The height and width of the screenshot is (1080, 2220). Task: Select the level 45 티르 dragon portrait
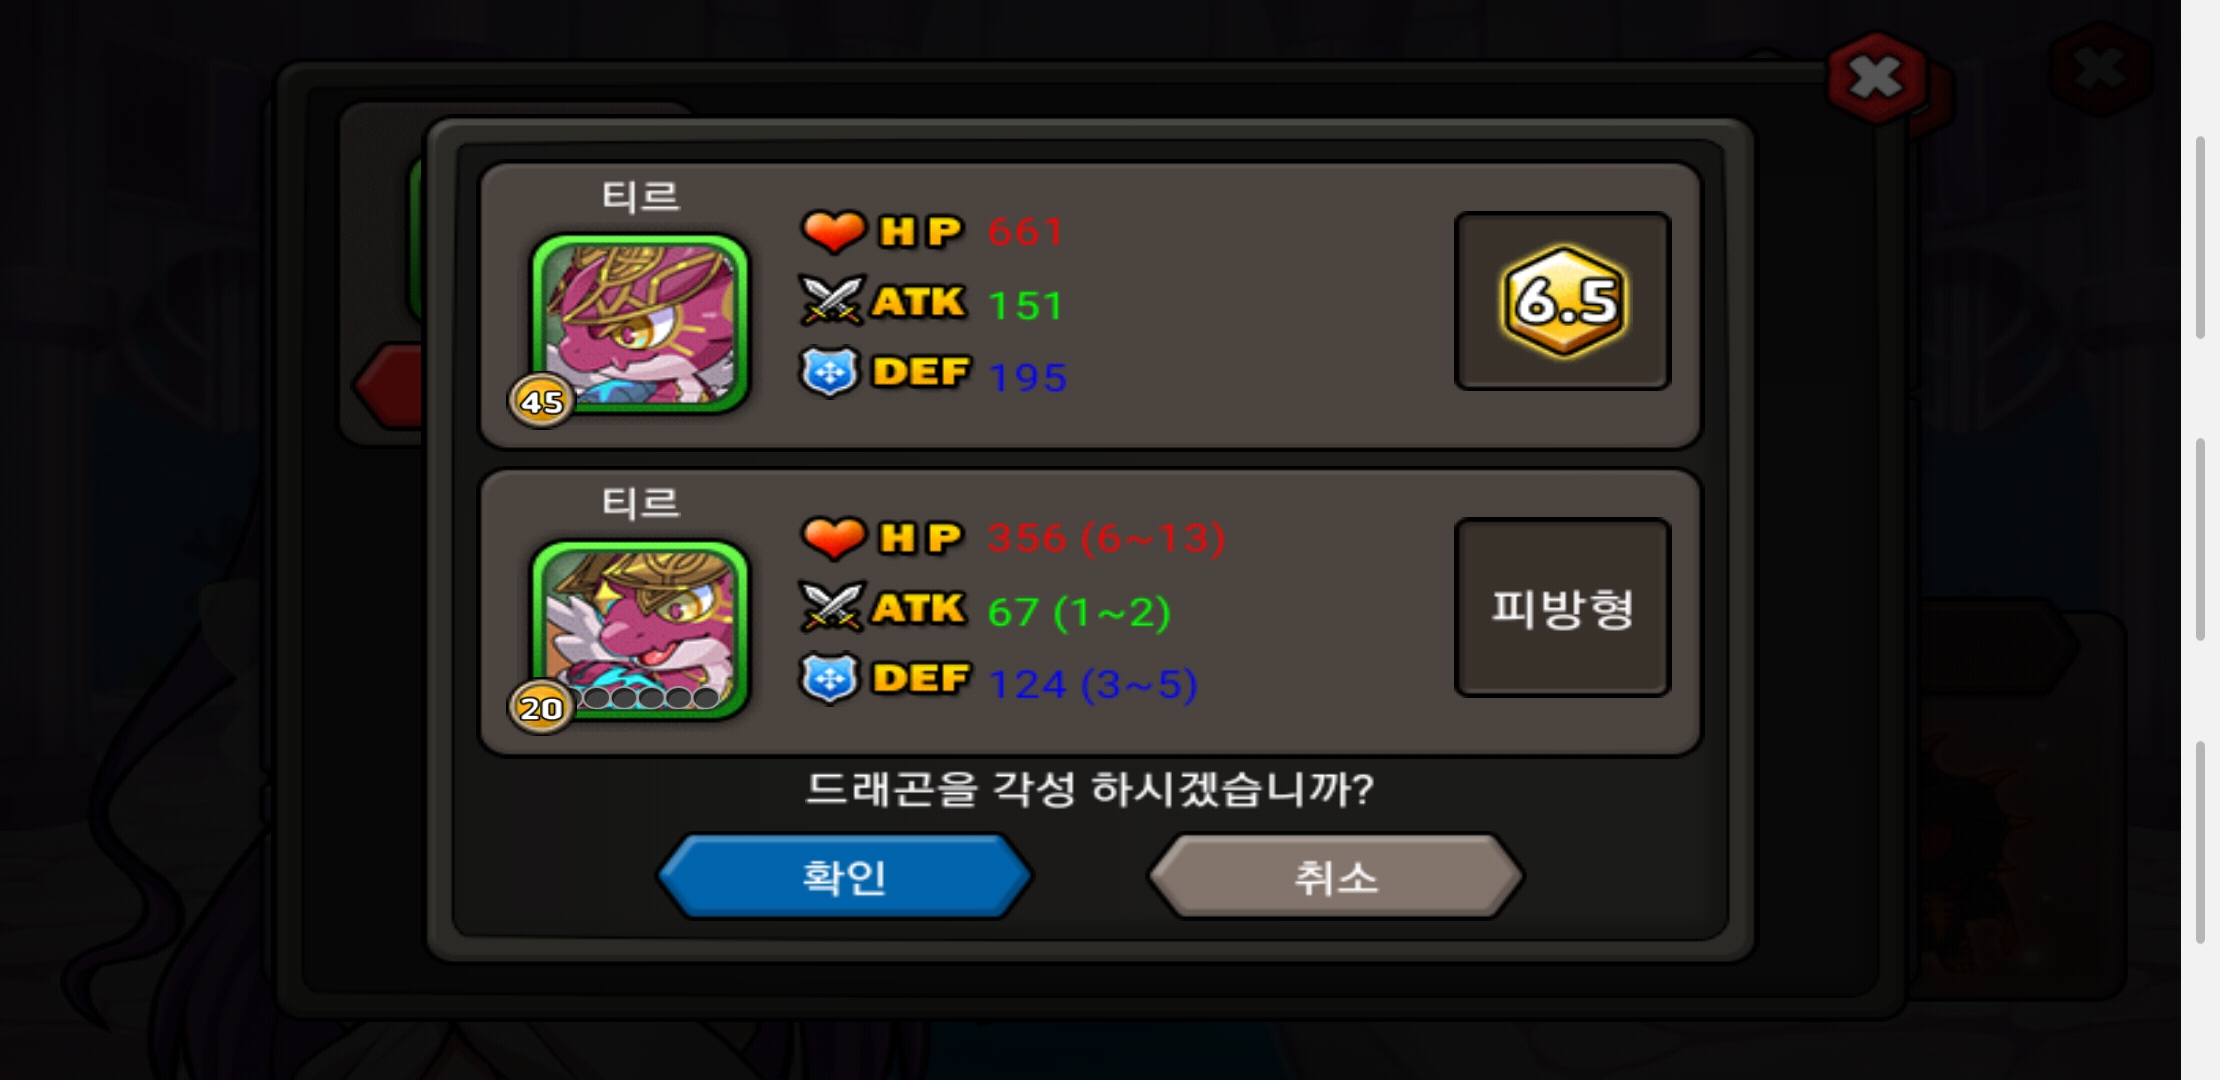pyautogui.click(x=640, y=323)
